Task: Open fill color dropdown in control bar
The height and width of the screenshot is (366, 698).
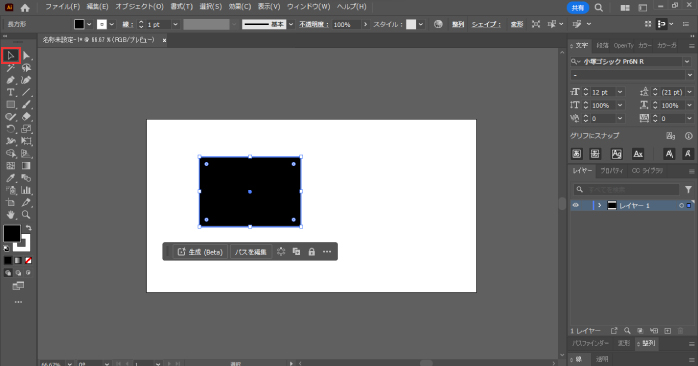Action: [89, 24]
